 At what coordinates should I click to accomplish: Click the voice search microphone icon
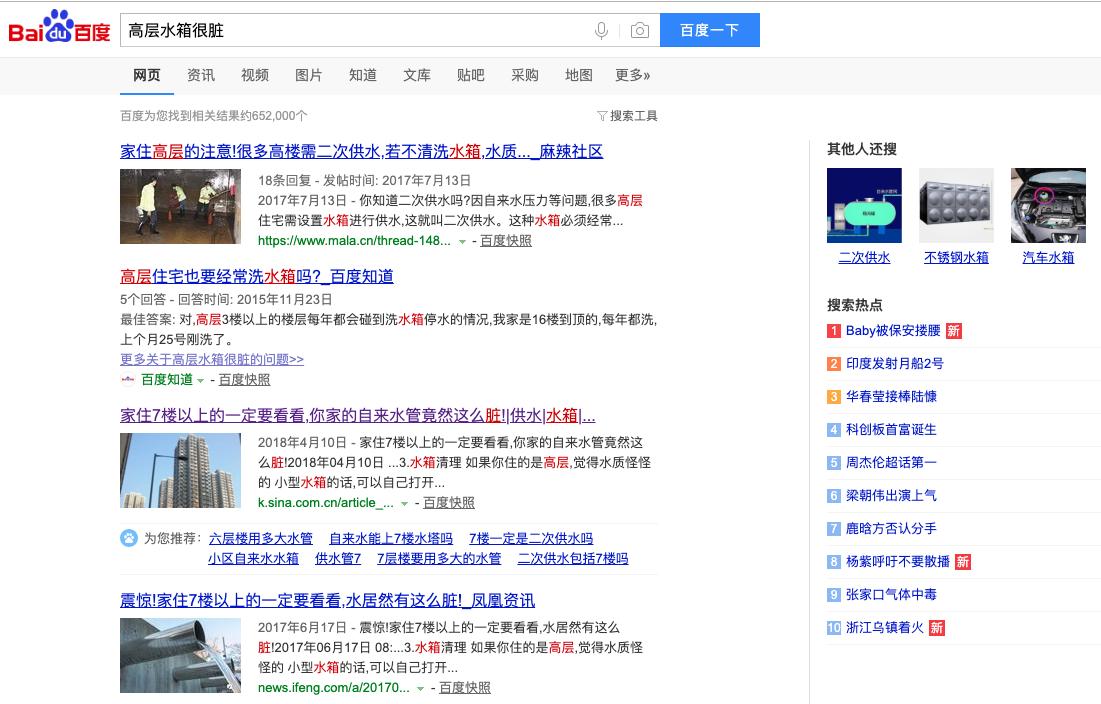point(600,30)
